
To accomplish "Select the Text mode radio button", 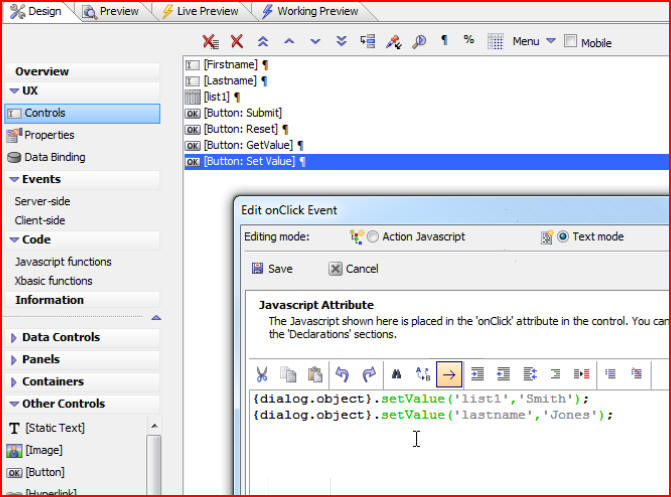I will pos(563,236).
